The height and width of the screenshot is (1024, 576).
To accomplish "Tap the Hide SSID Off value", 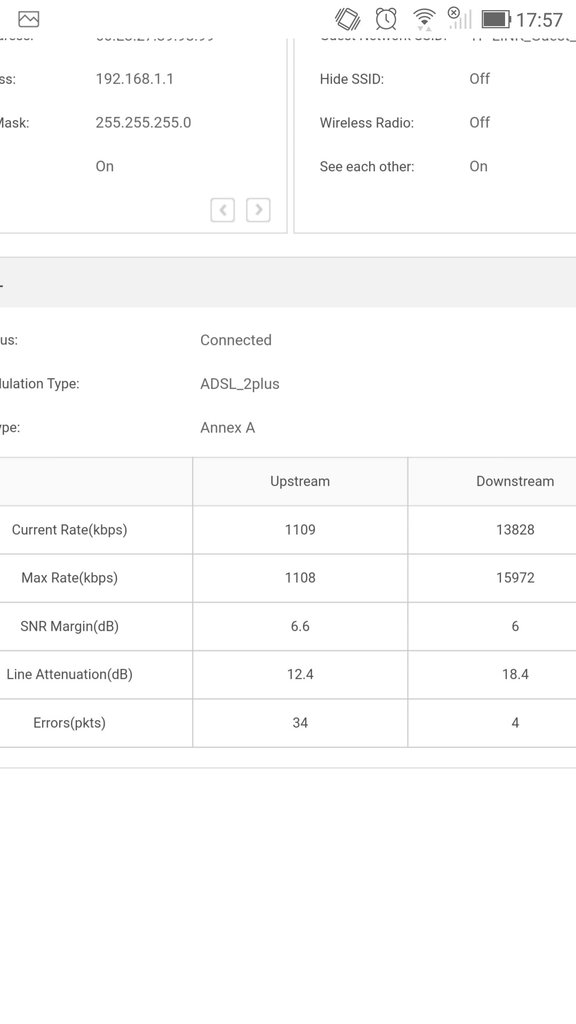I will (x=479, y=79).
